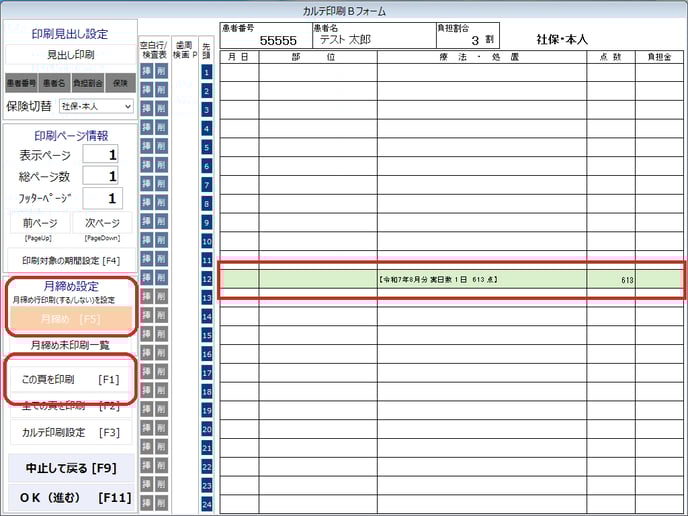Click the 削 delete button for row 1
Image resolution: width=688 pixels, height=516 pixels.
click(x=161, y=72)
